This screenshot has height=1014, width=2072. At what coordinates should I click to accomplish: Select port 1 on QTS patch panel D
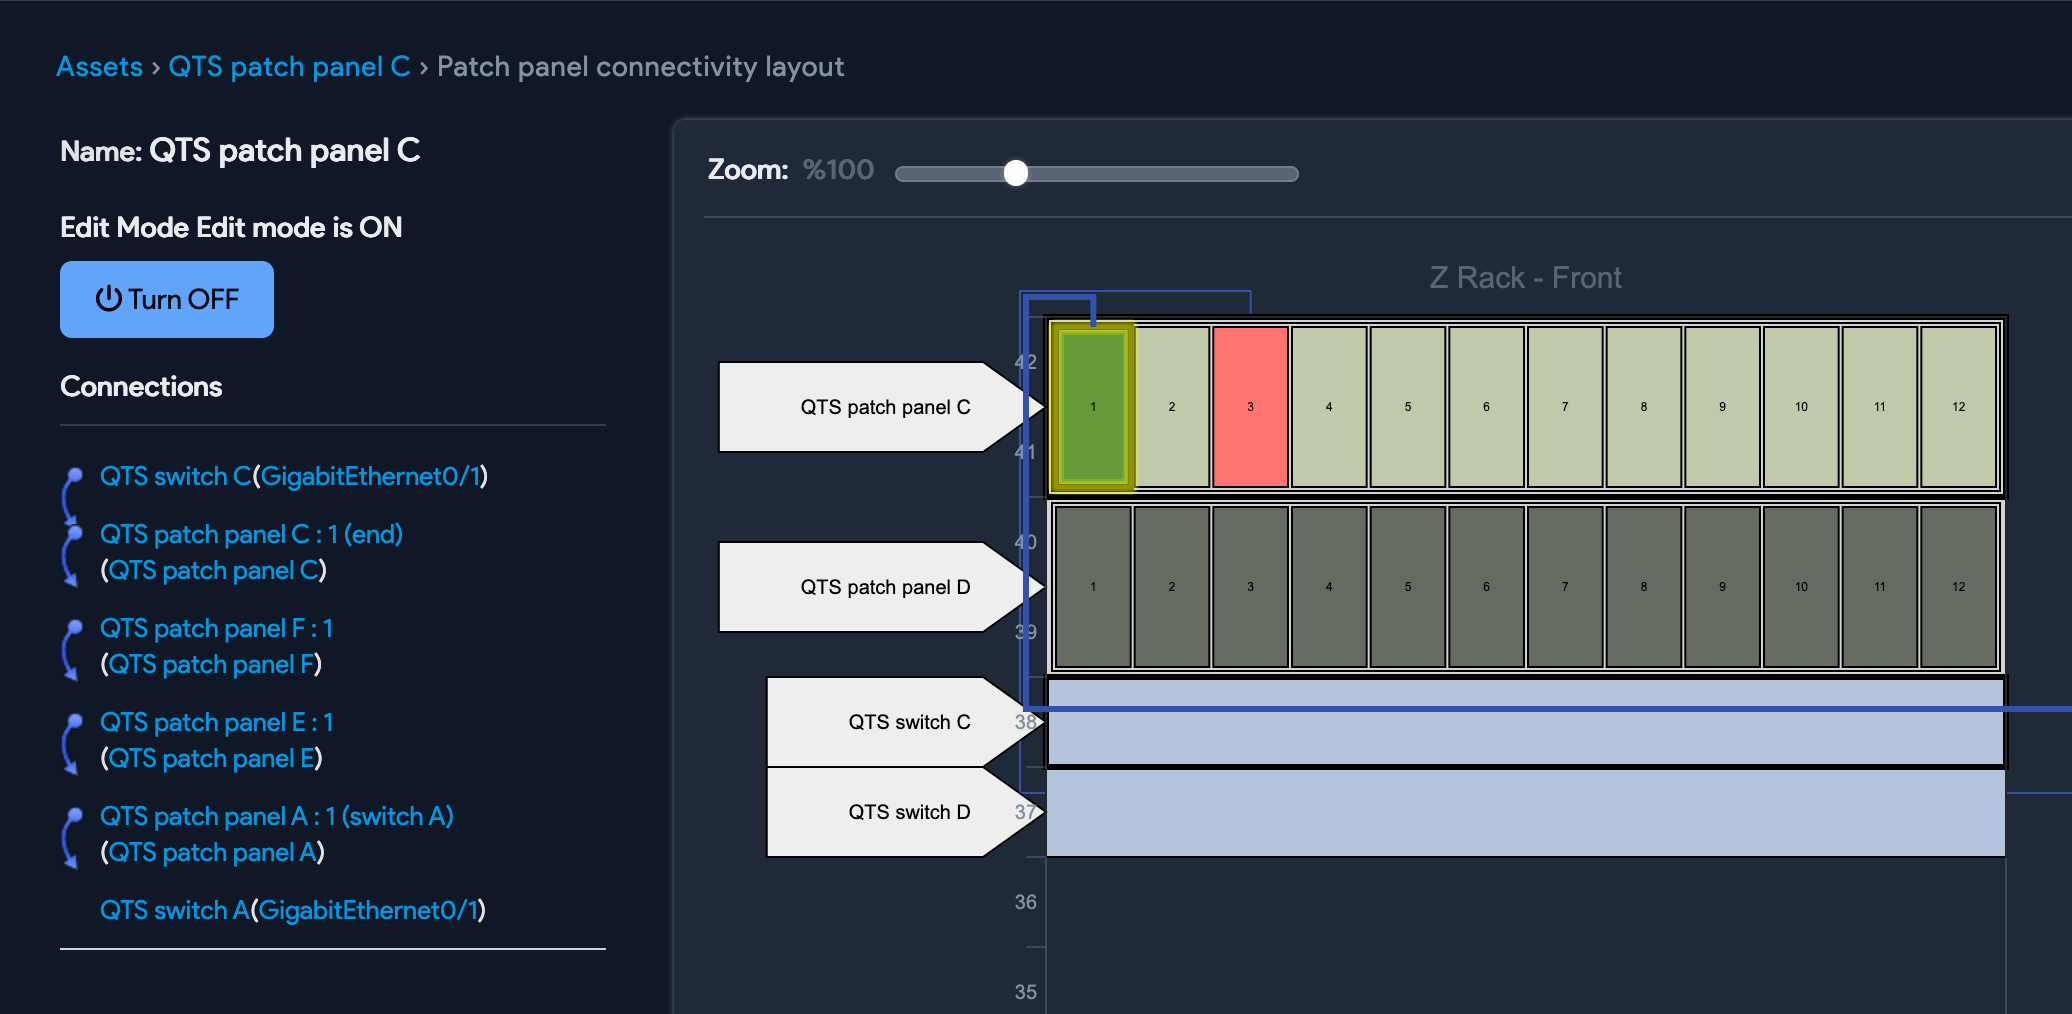pos(1092,586)
